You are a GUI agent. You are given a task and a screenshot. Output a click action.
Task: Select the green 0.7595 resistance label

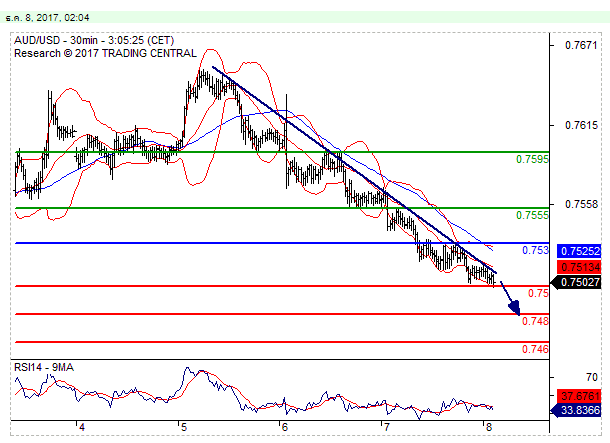click(532, 159)
